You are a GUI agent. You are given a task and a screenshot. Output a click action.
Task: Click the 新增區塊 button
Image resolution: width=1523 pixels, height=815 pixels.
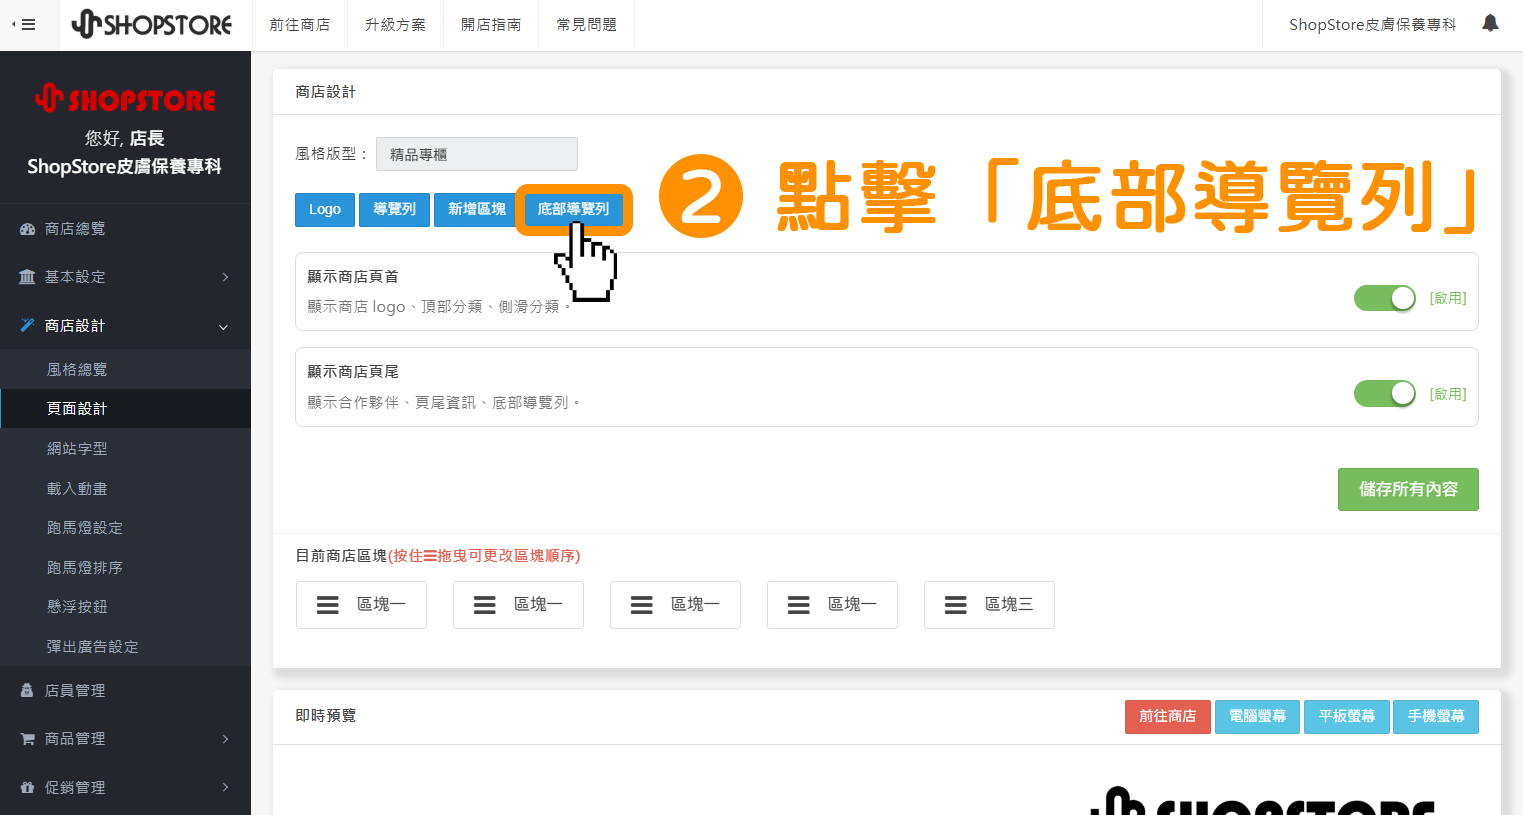tap(476, 209)
